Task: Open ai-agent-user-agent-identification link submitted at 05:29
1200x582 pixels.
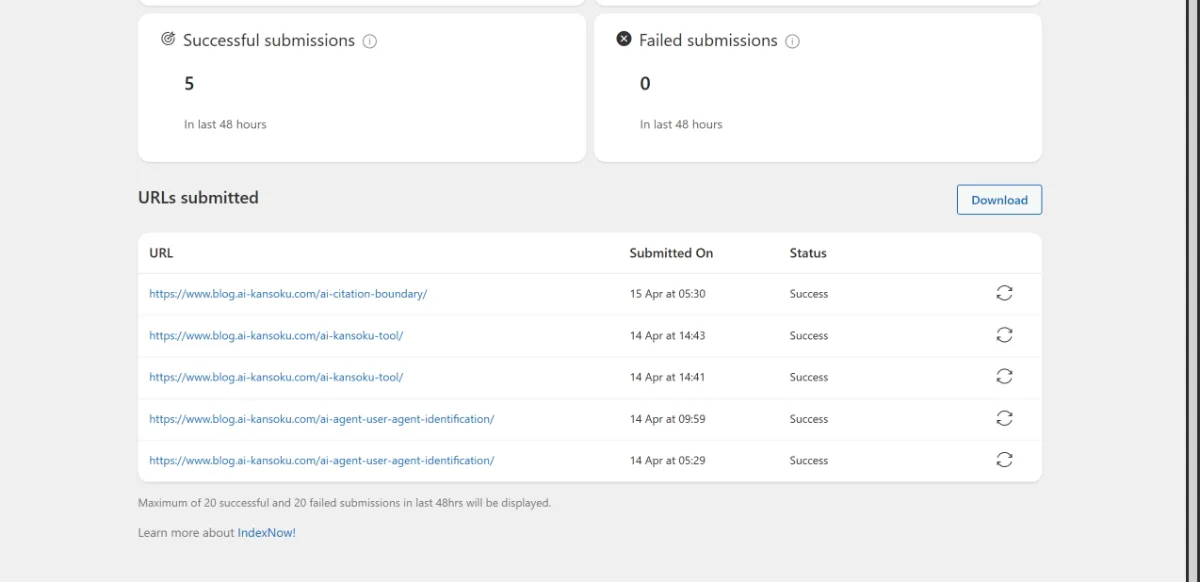Action: click(321, 461)
